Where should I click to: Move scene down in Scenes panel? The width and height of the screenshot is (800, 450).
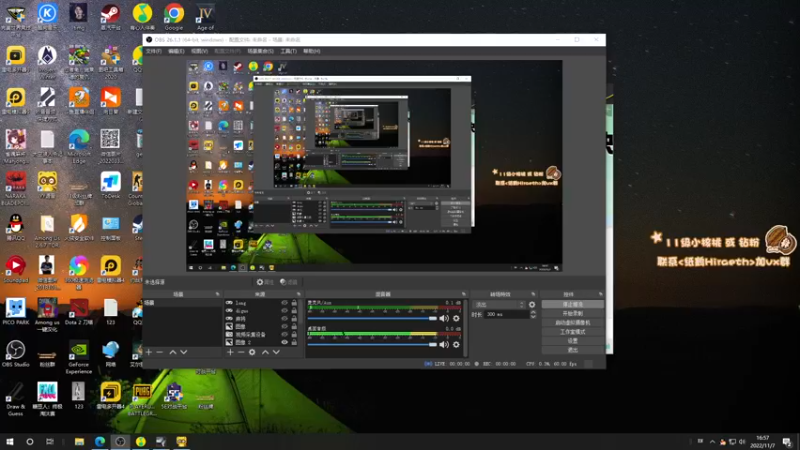[184, 352]
